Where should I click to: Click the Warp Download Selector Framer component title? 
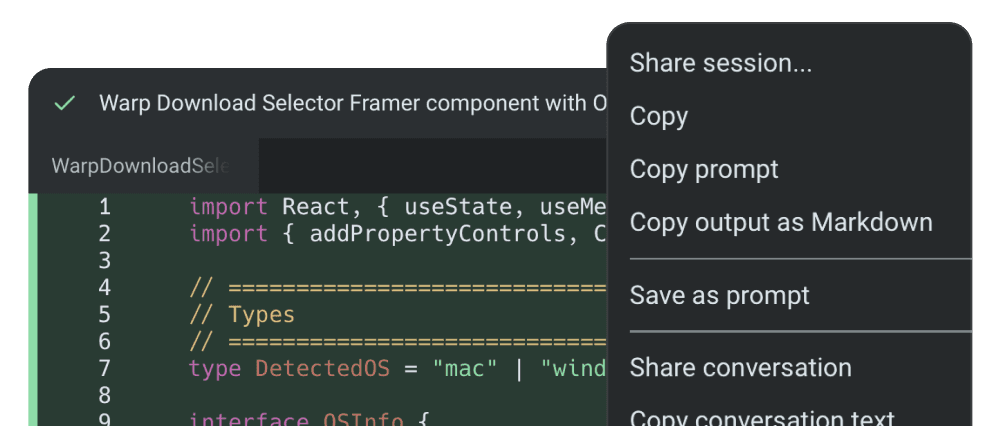click(353, 103)
